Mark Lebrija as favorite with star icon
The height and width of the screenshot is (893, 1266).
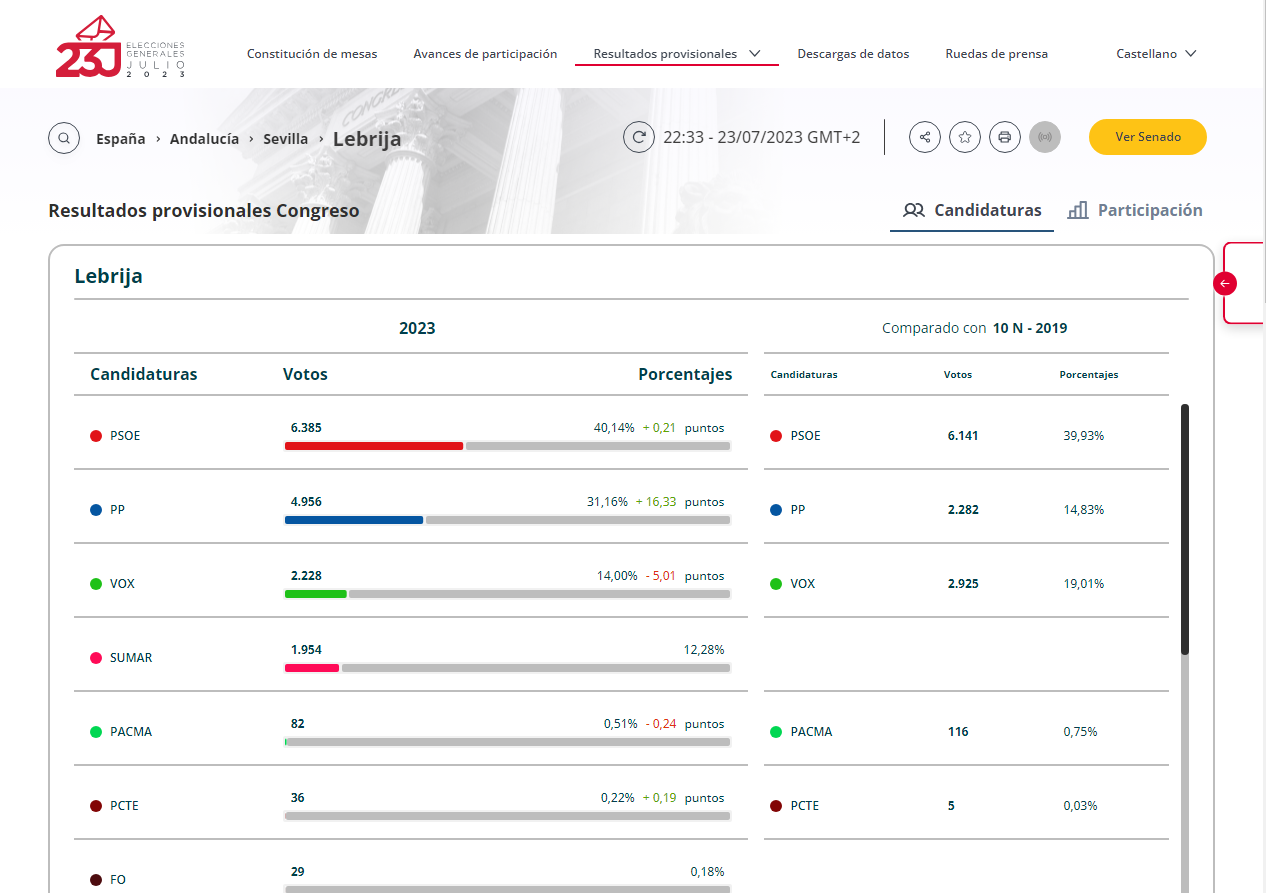(x=965, y=137)
